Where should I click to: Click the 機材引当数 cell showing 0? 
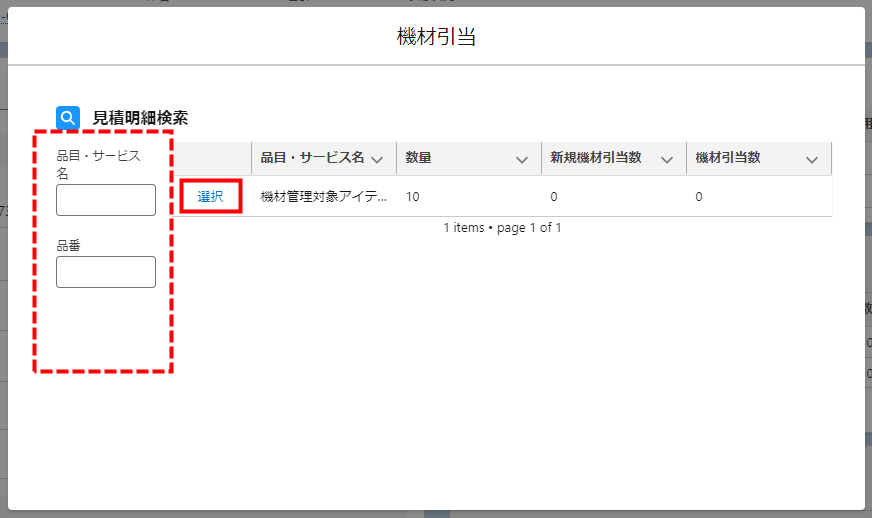[x=699, y=197]
